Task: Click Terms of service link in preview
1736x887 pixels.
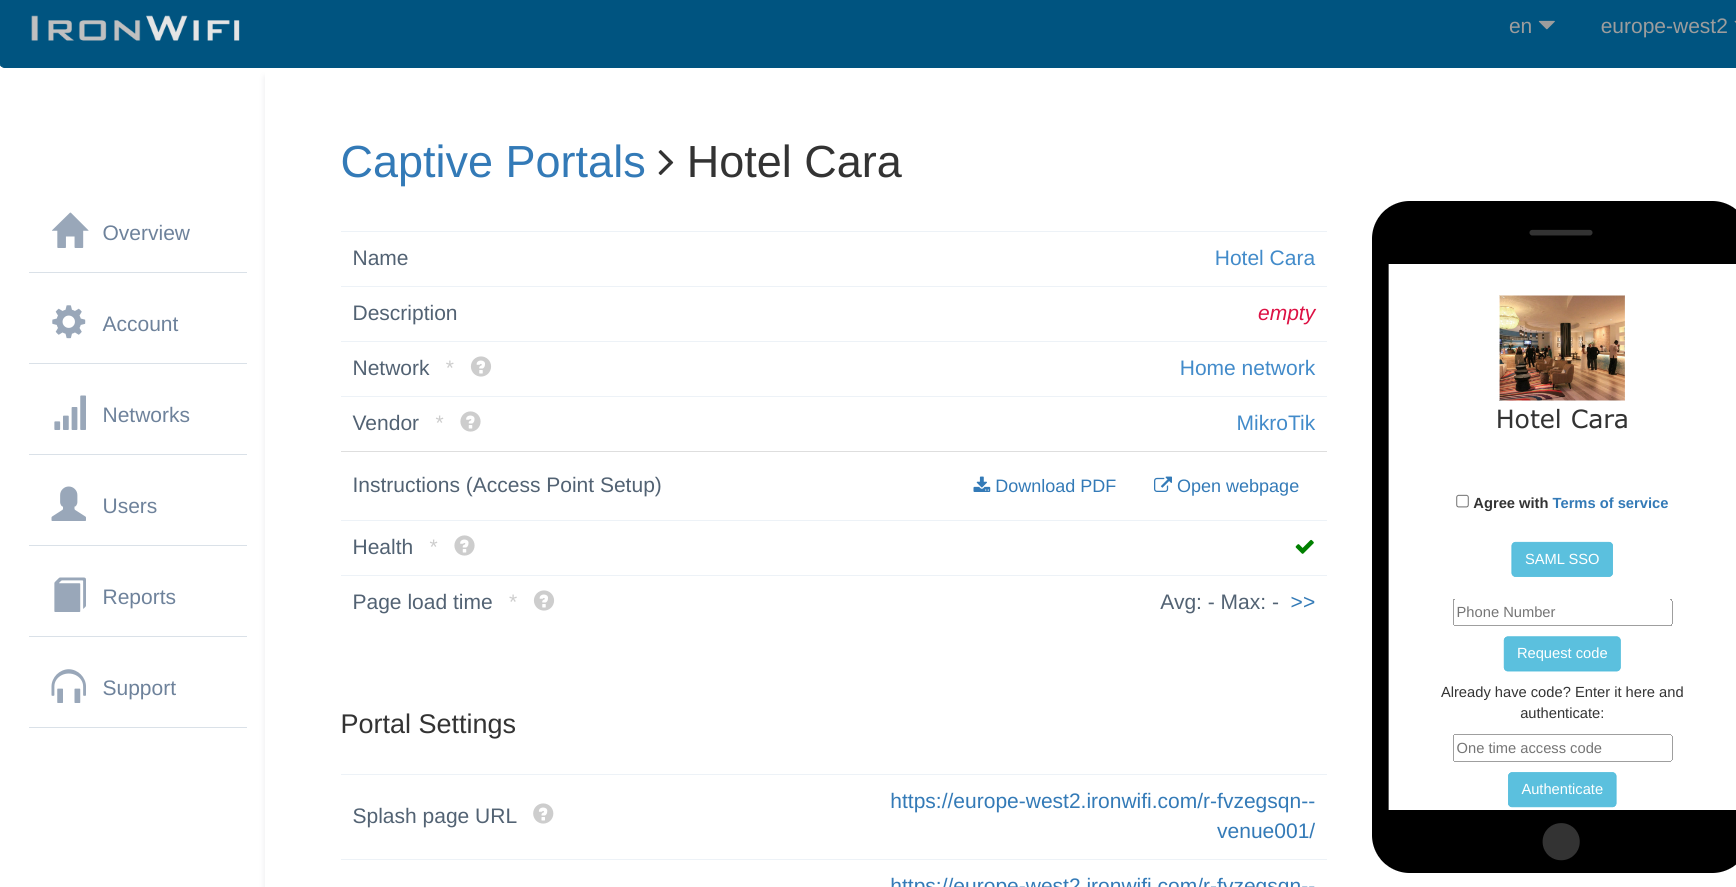Action: (x=1610, y=503)
